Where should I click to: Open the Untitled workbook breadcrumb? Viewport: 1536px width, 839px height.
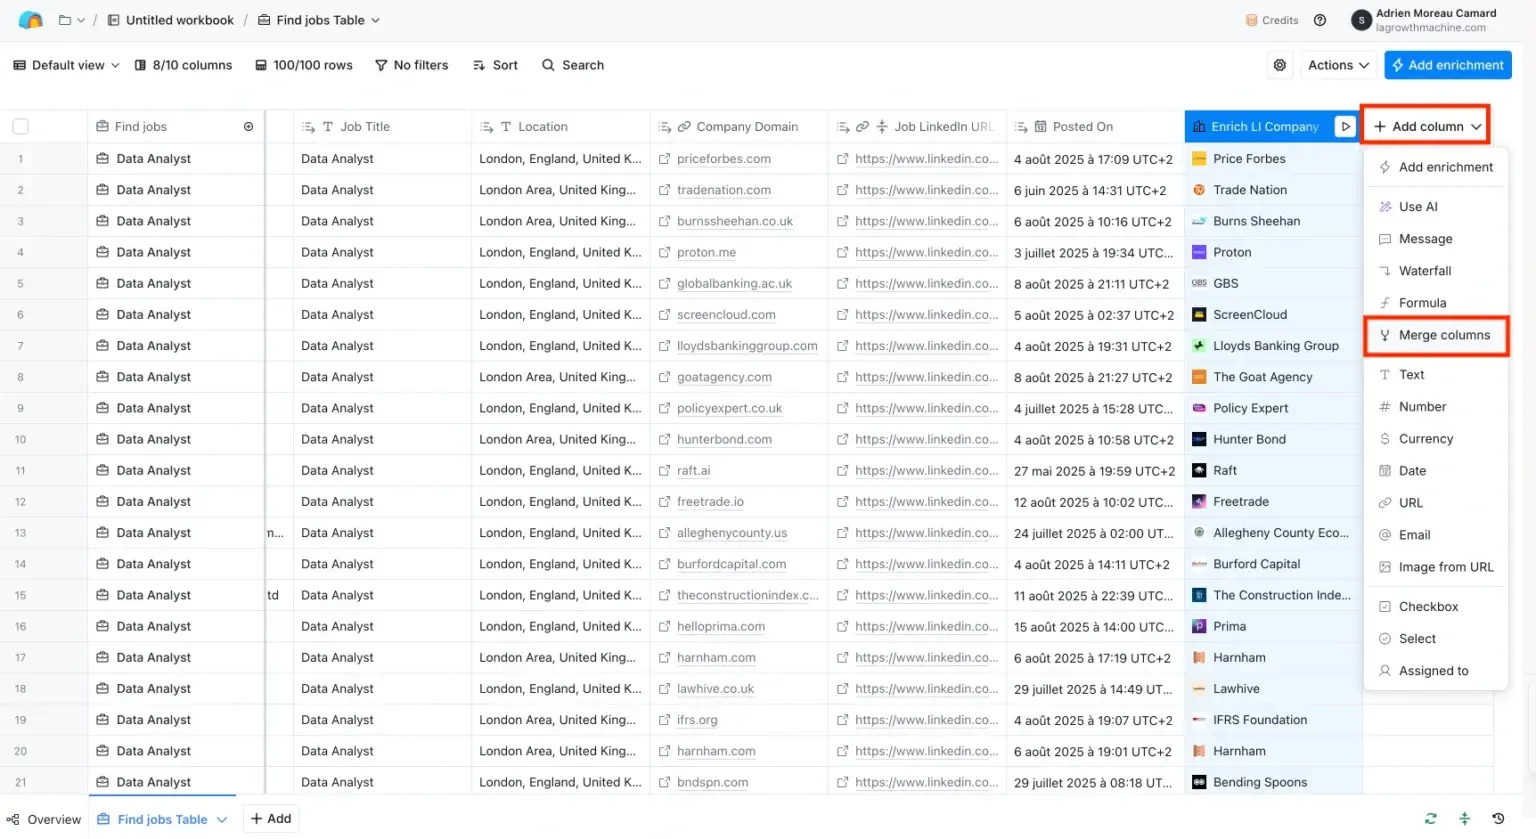tap(170, 20)
